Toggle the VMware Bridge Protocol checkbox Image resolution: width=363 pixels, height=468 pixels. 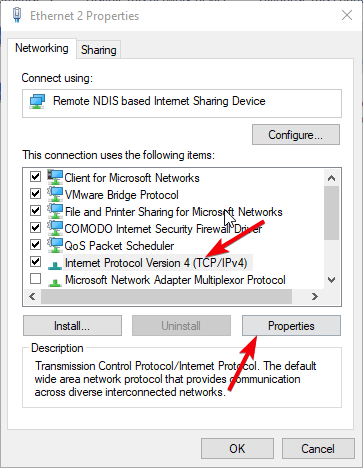click(x=35, y=193)
